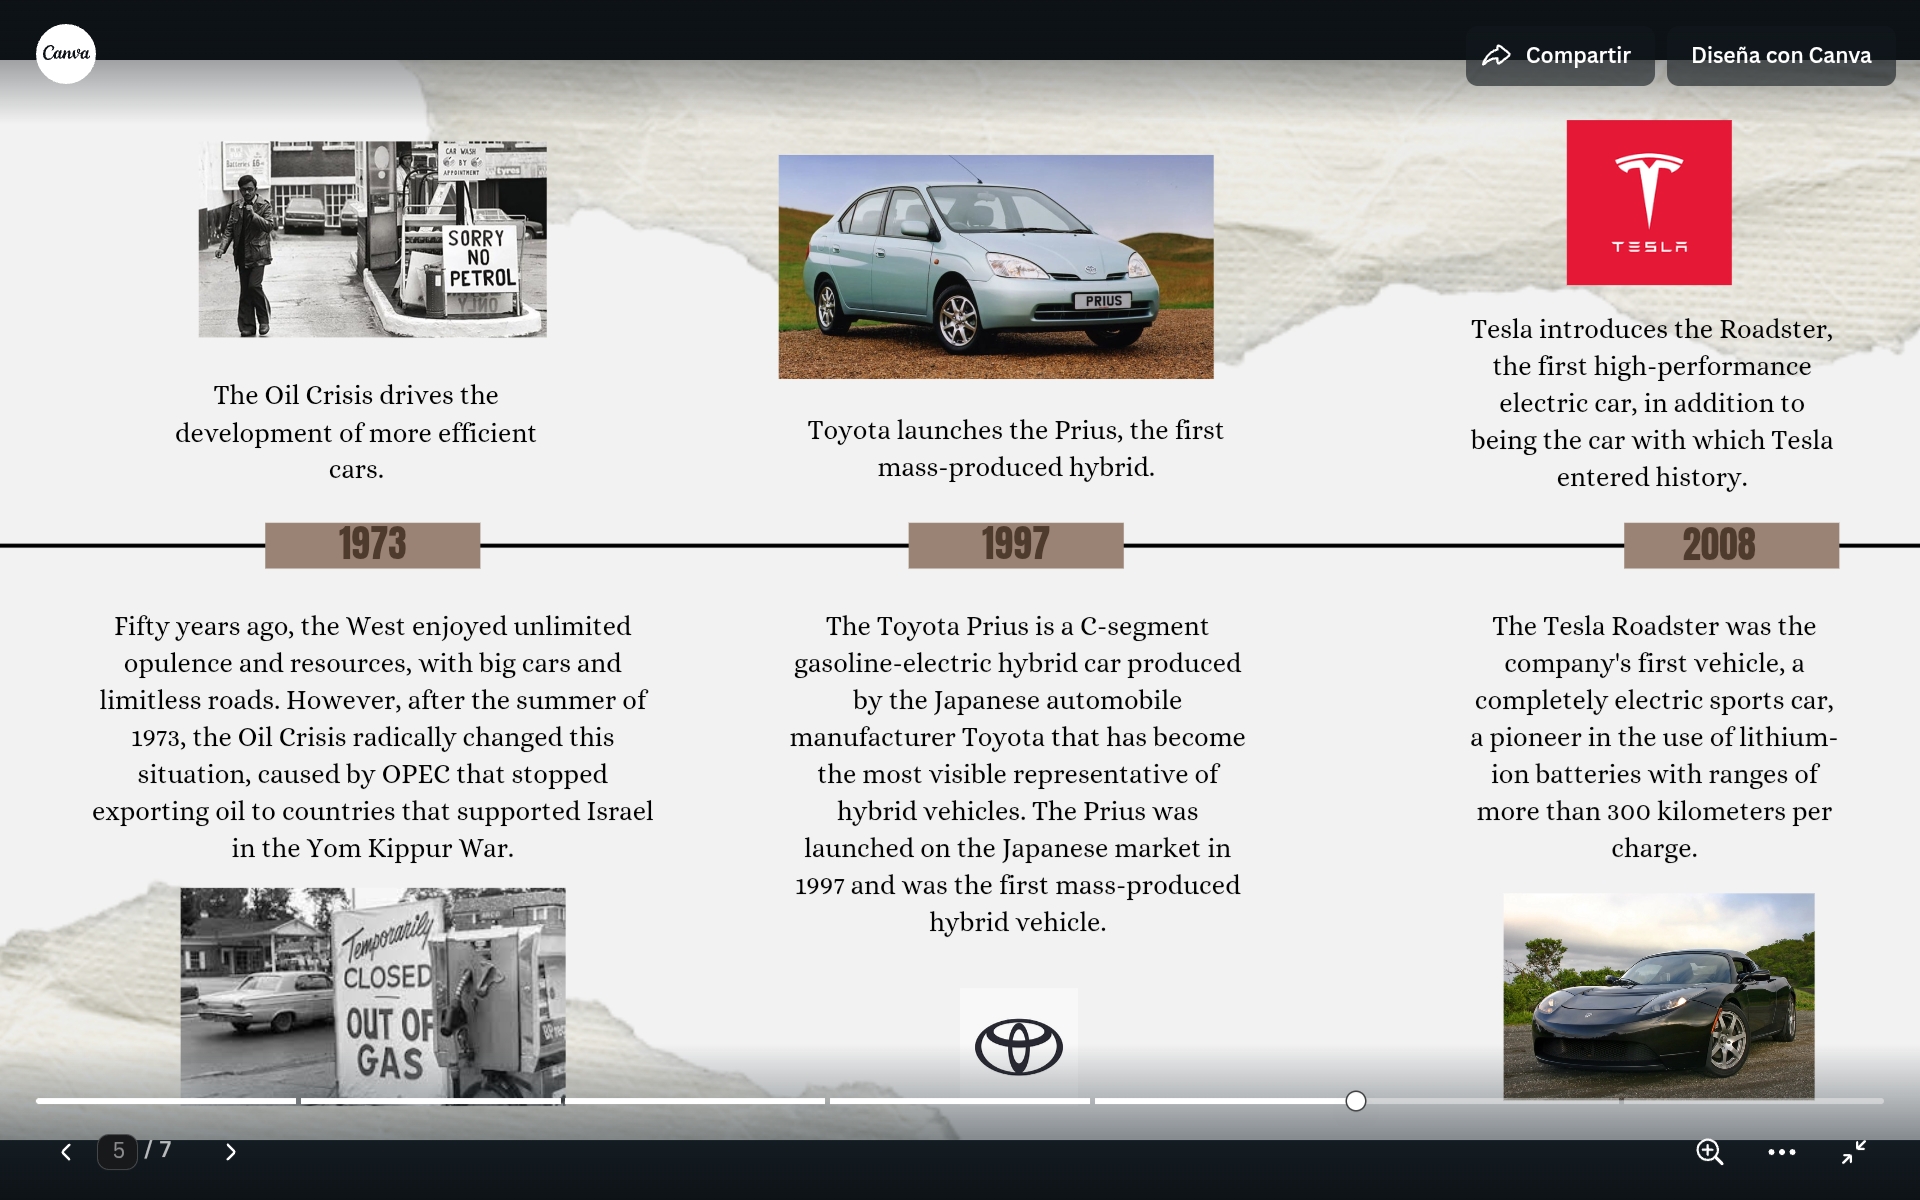
Task: Click the last segment of the progress bar
Action: (1752, 1101)
